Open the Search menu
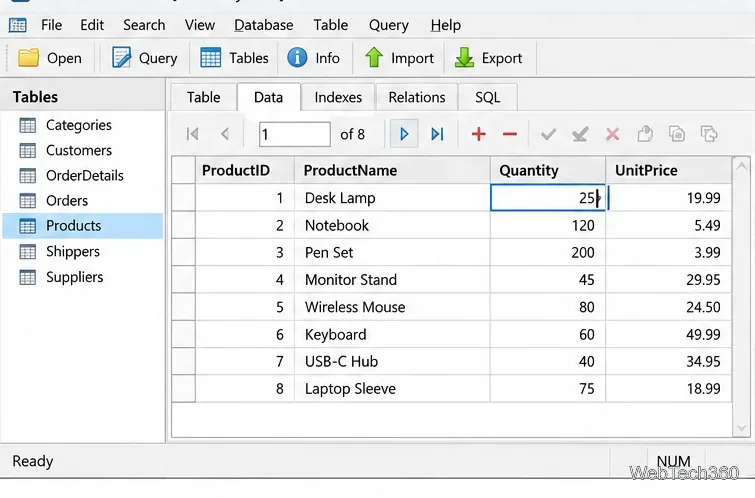The height and width of the screenshot is (498, 755). click(144, 25)
